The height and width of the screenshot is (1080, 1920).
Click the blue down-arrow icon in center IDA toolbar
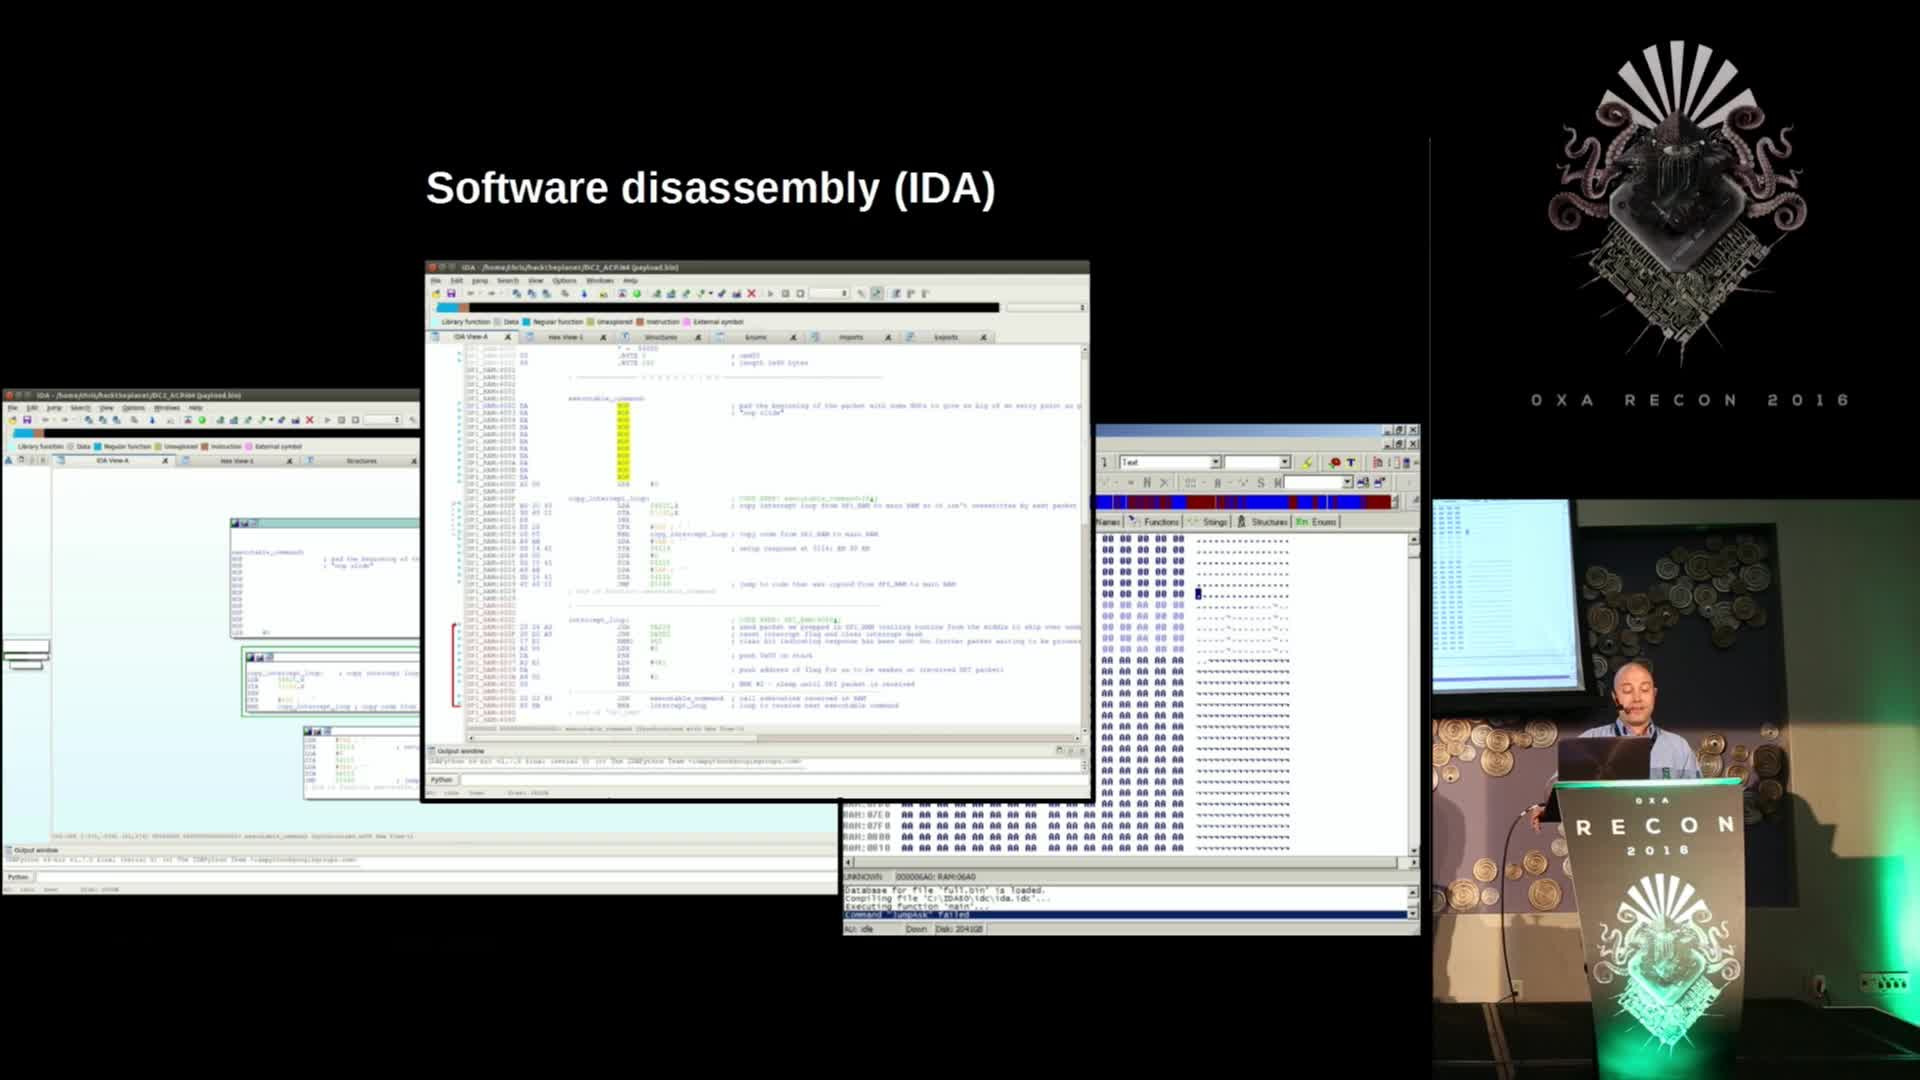tap(584, 293)
